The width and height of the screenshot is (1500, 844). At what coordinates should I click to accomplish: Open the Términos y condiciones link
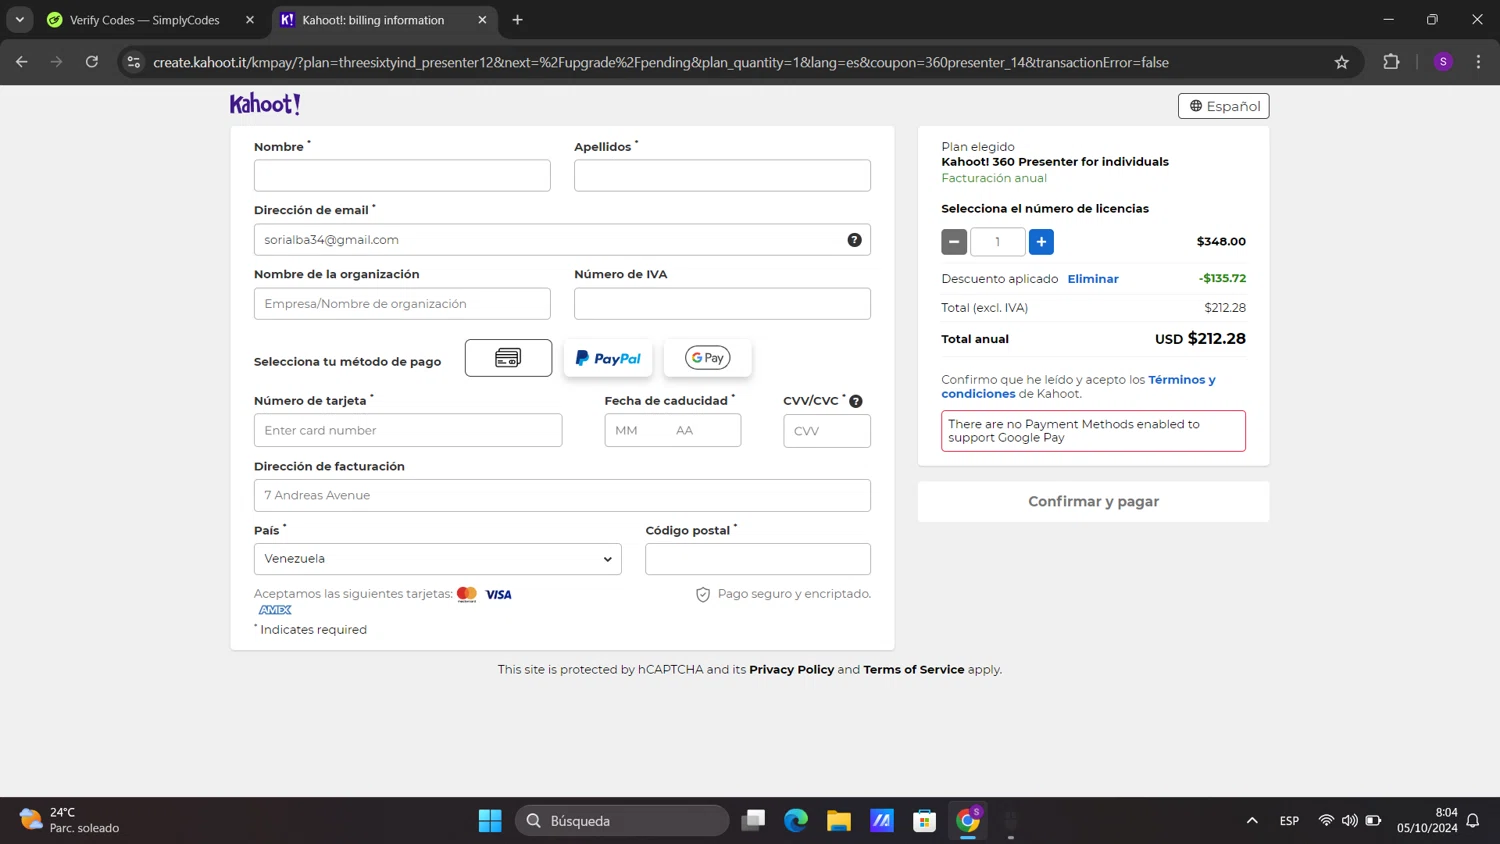(1181, 380)
